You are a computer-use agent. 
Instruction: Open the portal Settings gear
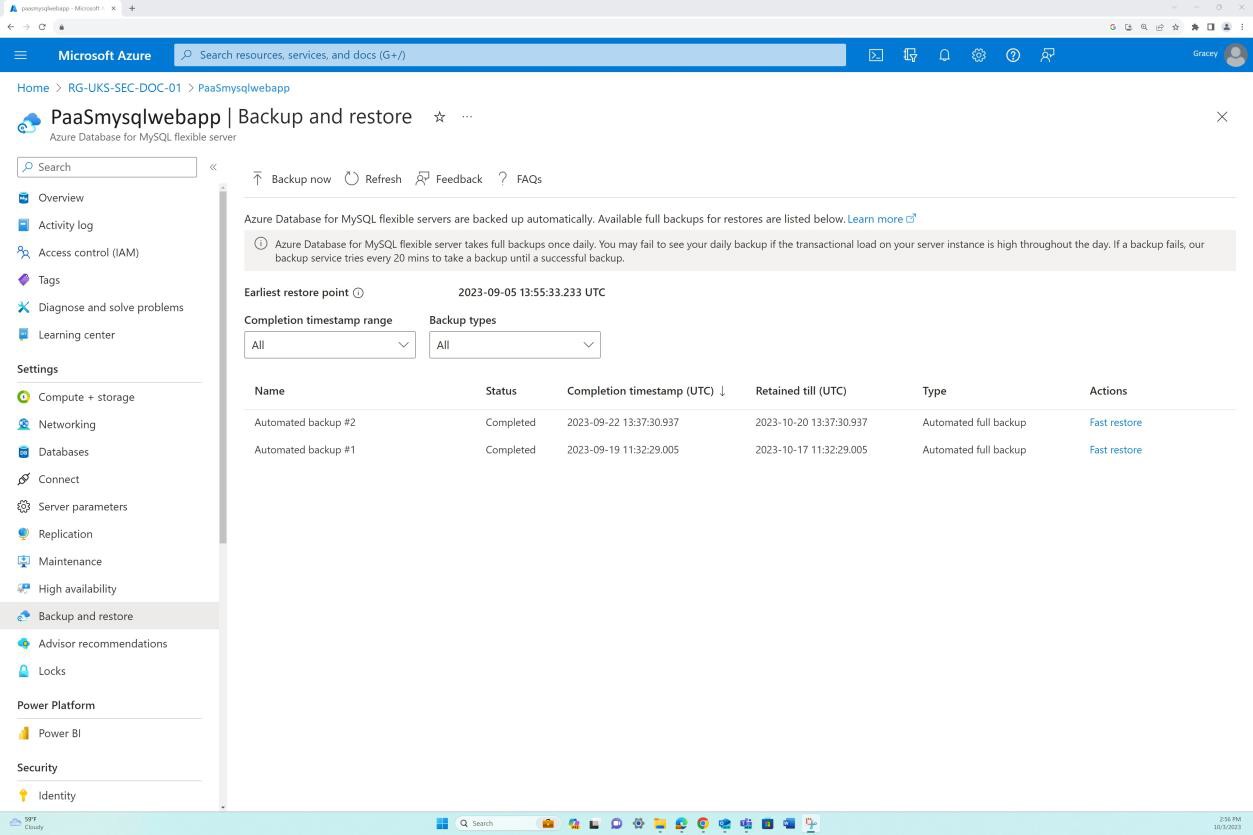pyautogui.click(x=978, y=55)
